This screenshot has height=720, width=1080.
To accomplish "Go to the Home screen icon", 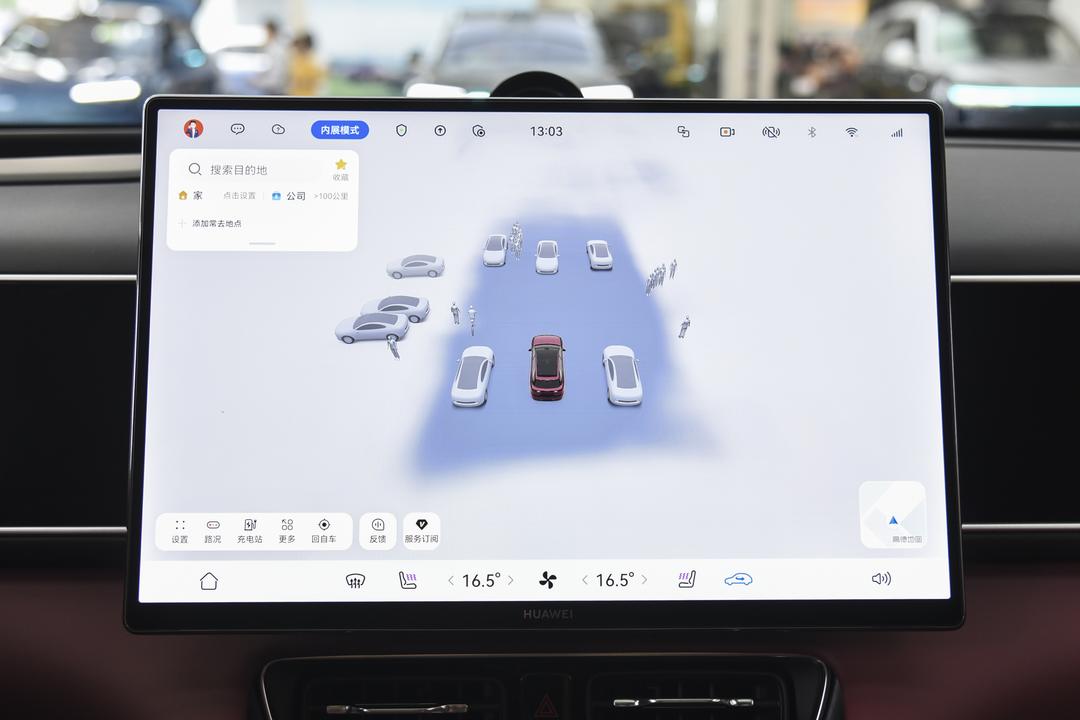I will (209, 581).
